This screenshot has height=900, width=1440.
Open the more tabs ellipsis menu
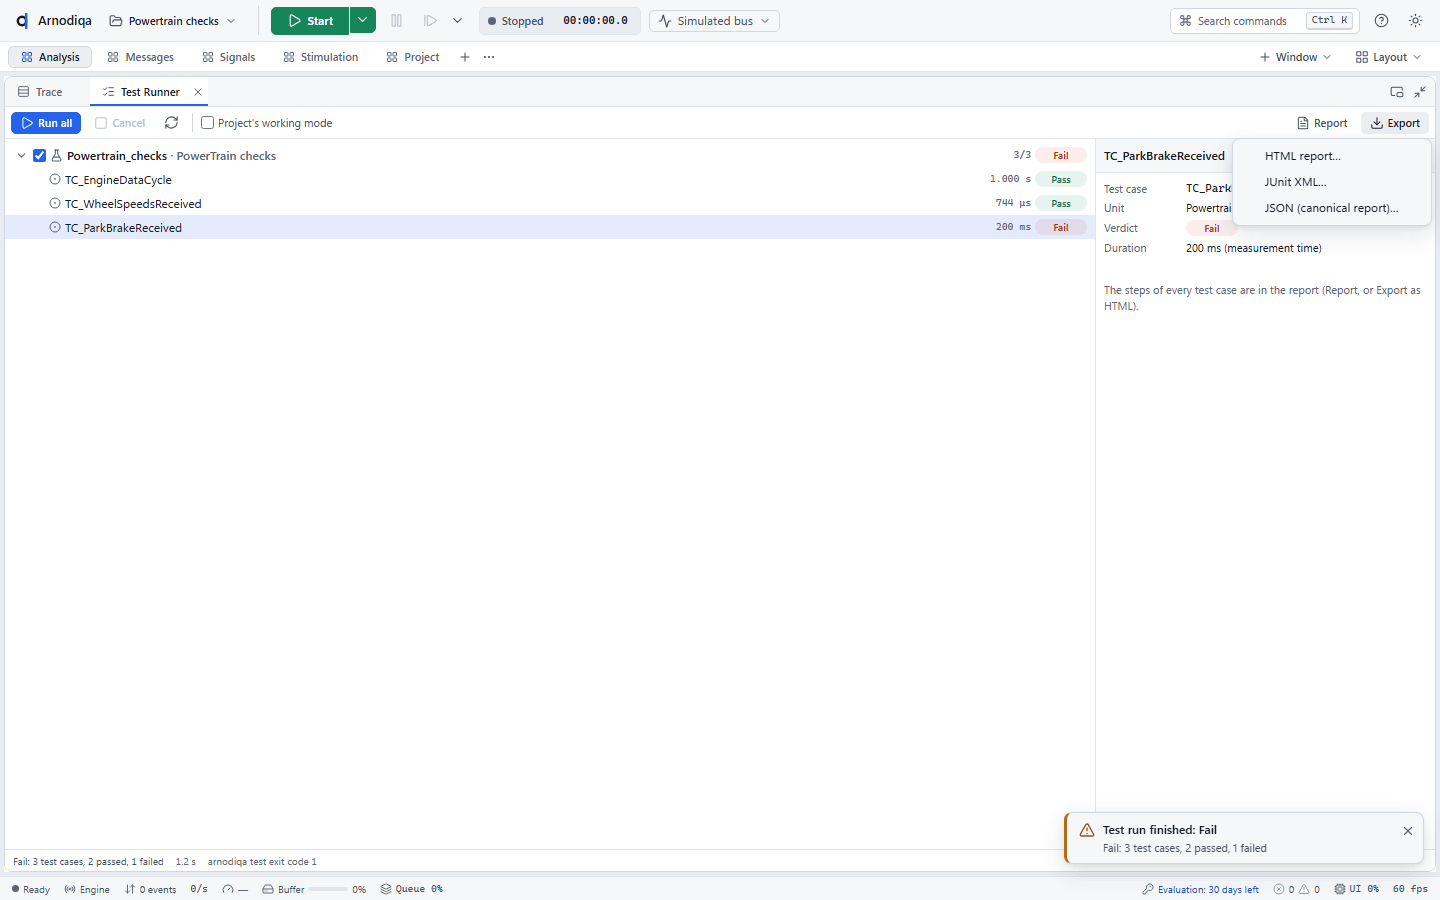coord(489,57)
